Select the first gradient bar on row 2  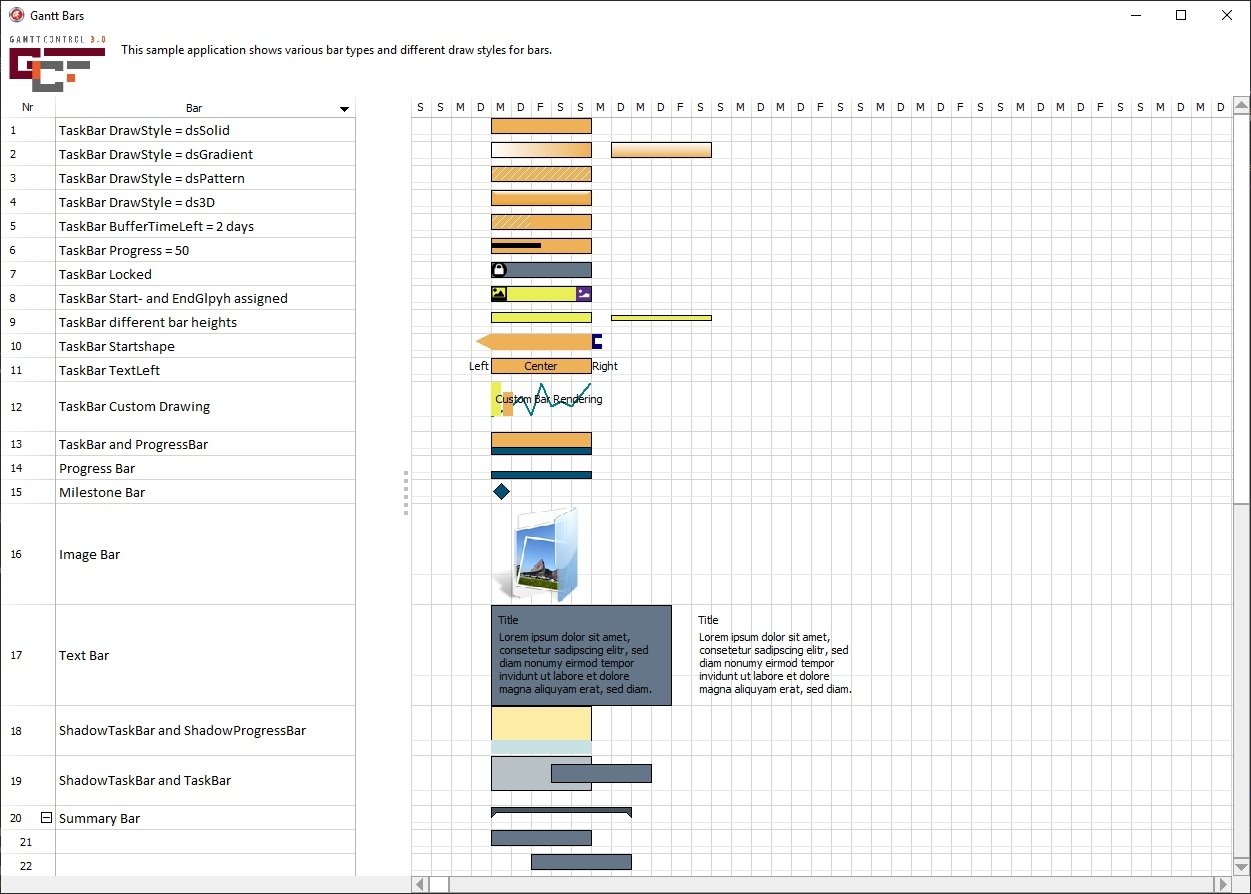click(541, 150)
